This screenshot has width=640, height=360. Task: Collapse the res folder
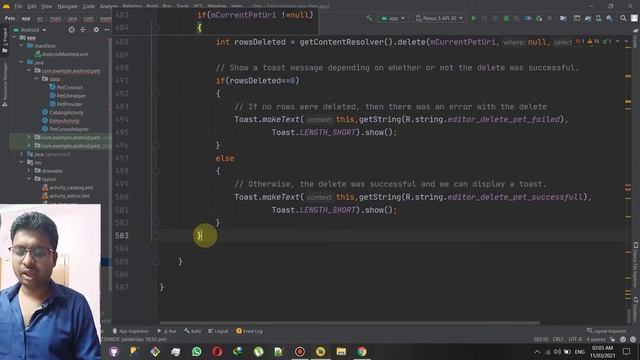22,162
